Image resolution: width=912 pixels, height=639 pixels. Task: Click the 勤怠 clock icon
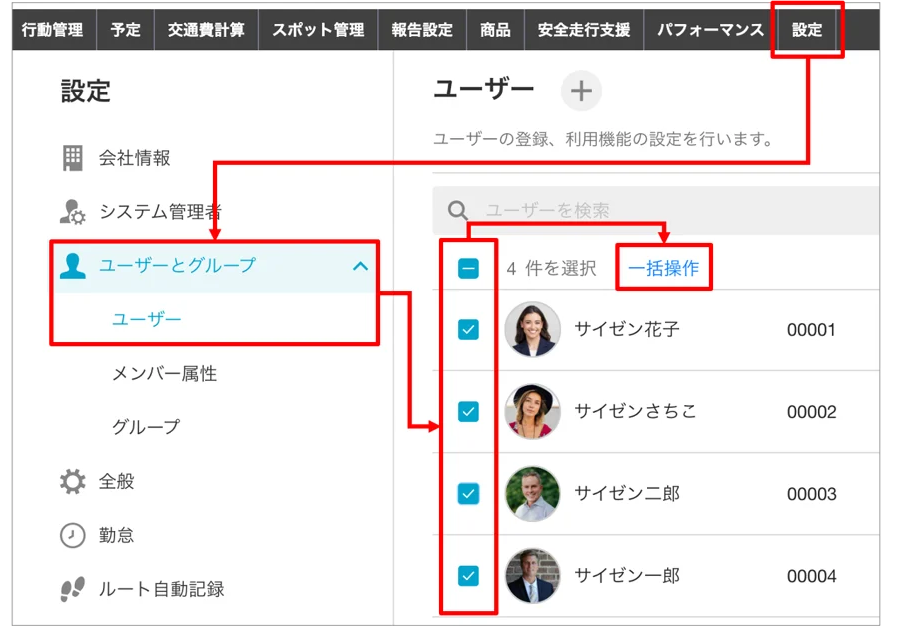pos(73,535)
